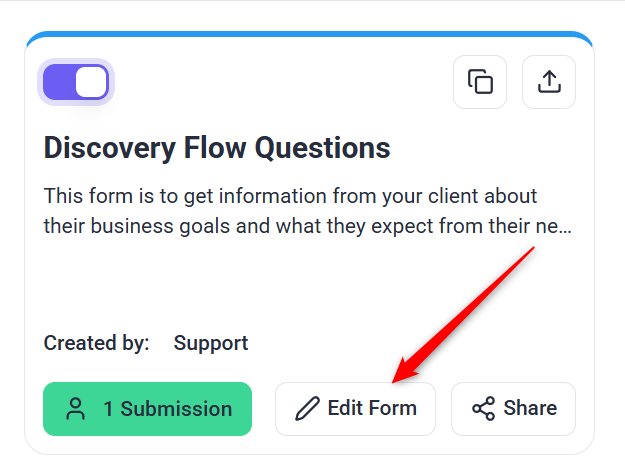Click the red arrow annotation tip
The image size is (625, 473).
[395, 381]
